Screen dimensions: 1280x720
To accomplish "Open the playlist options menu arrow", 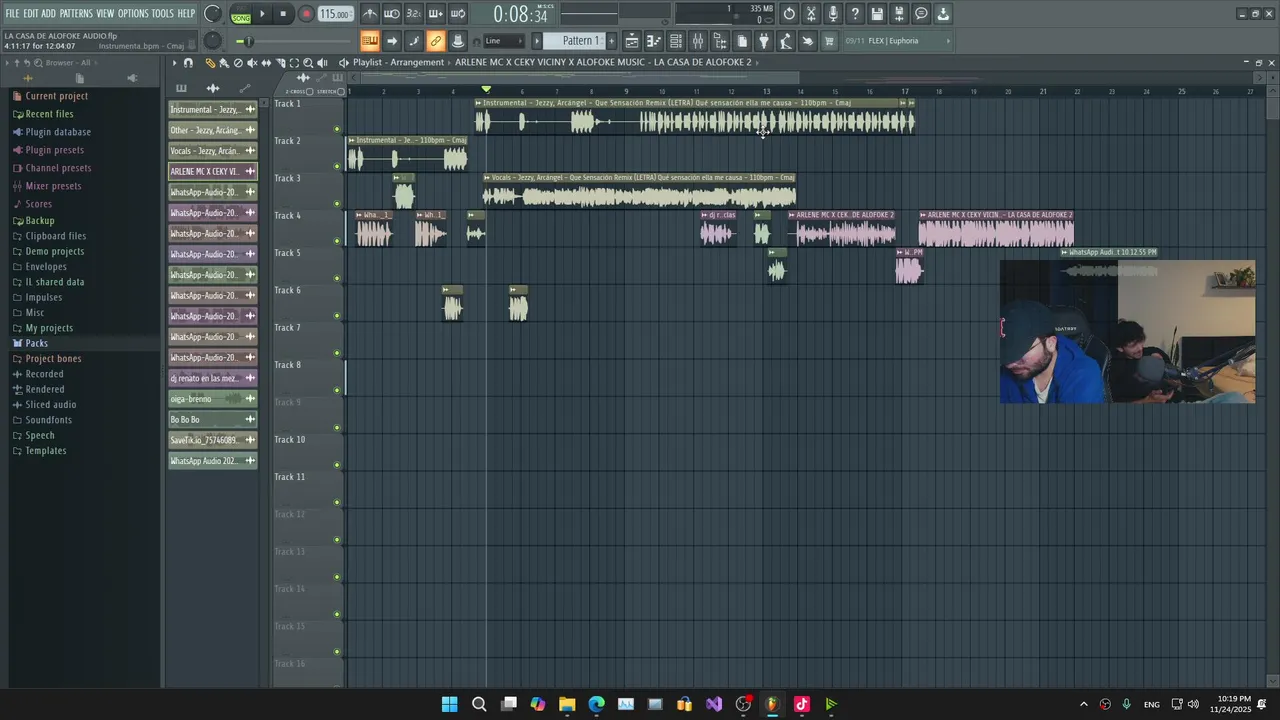I will 174,62.
